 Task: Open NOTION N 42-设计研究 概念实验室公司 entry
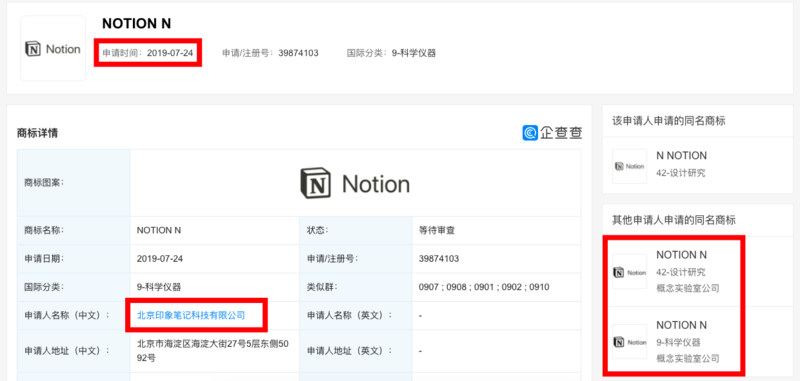688,271
